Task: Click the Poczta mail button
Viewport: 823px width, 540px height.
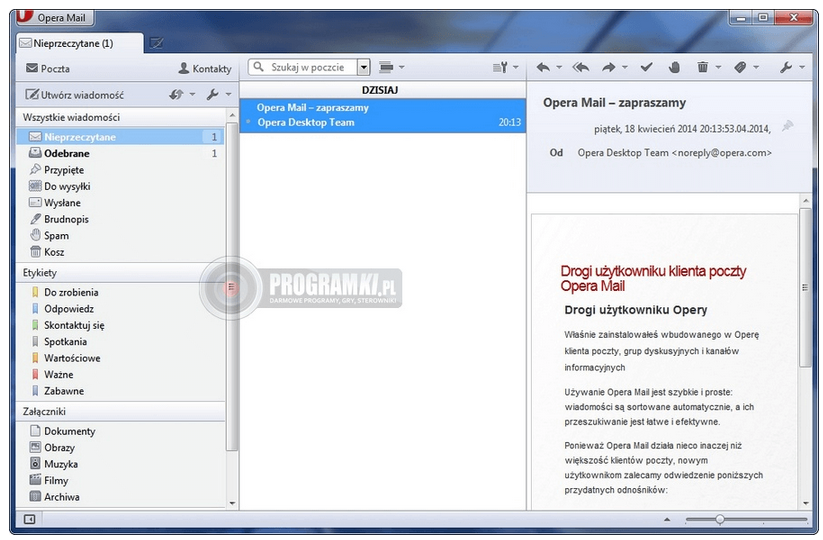Action: tap(48, 68)
